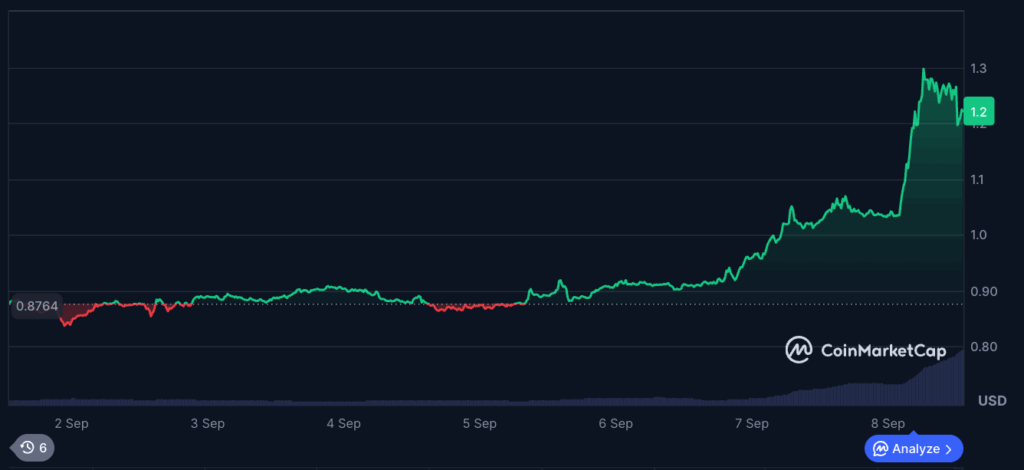Click the chart peak near 1.3
This screenshot has height=470, width=1024.
pos(923,69)
